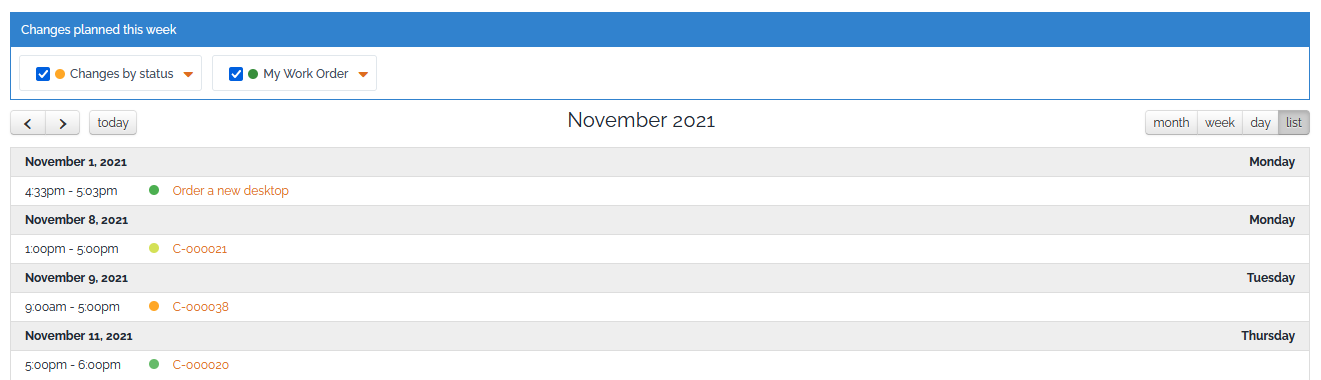Viewport: 1321px width, 380px height.
Task: Go to next period with right chevron
Action: pos(62,123)
